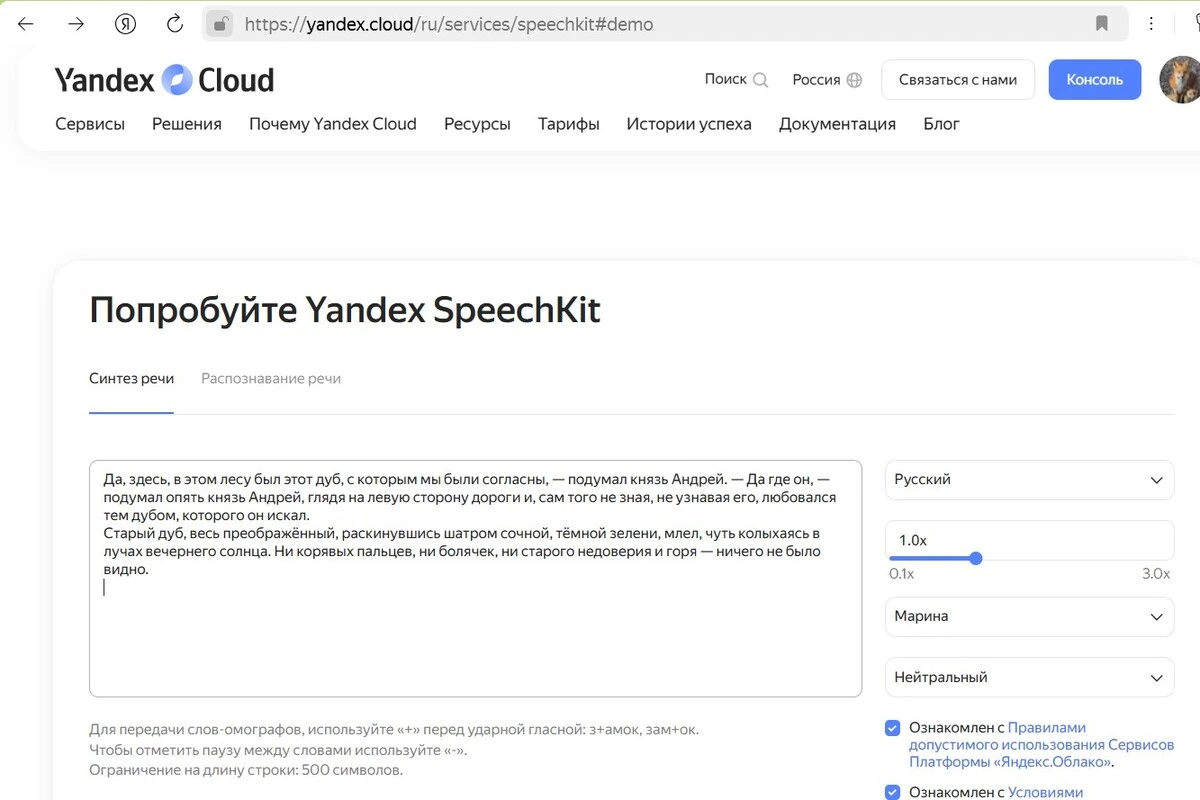Open the Марина voice dropdown
This screenshot has height=800, width=1200.
click(x=1030, y=617)
